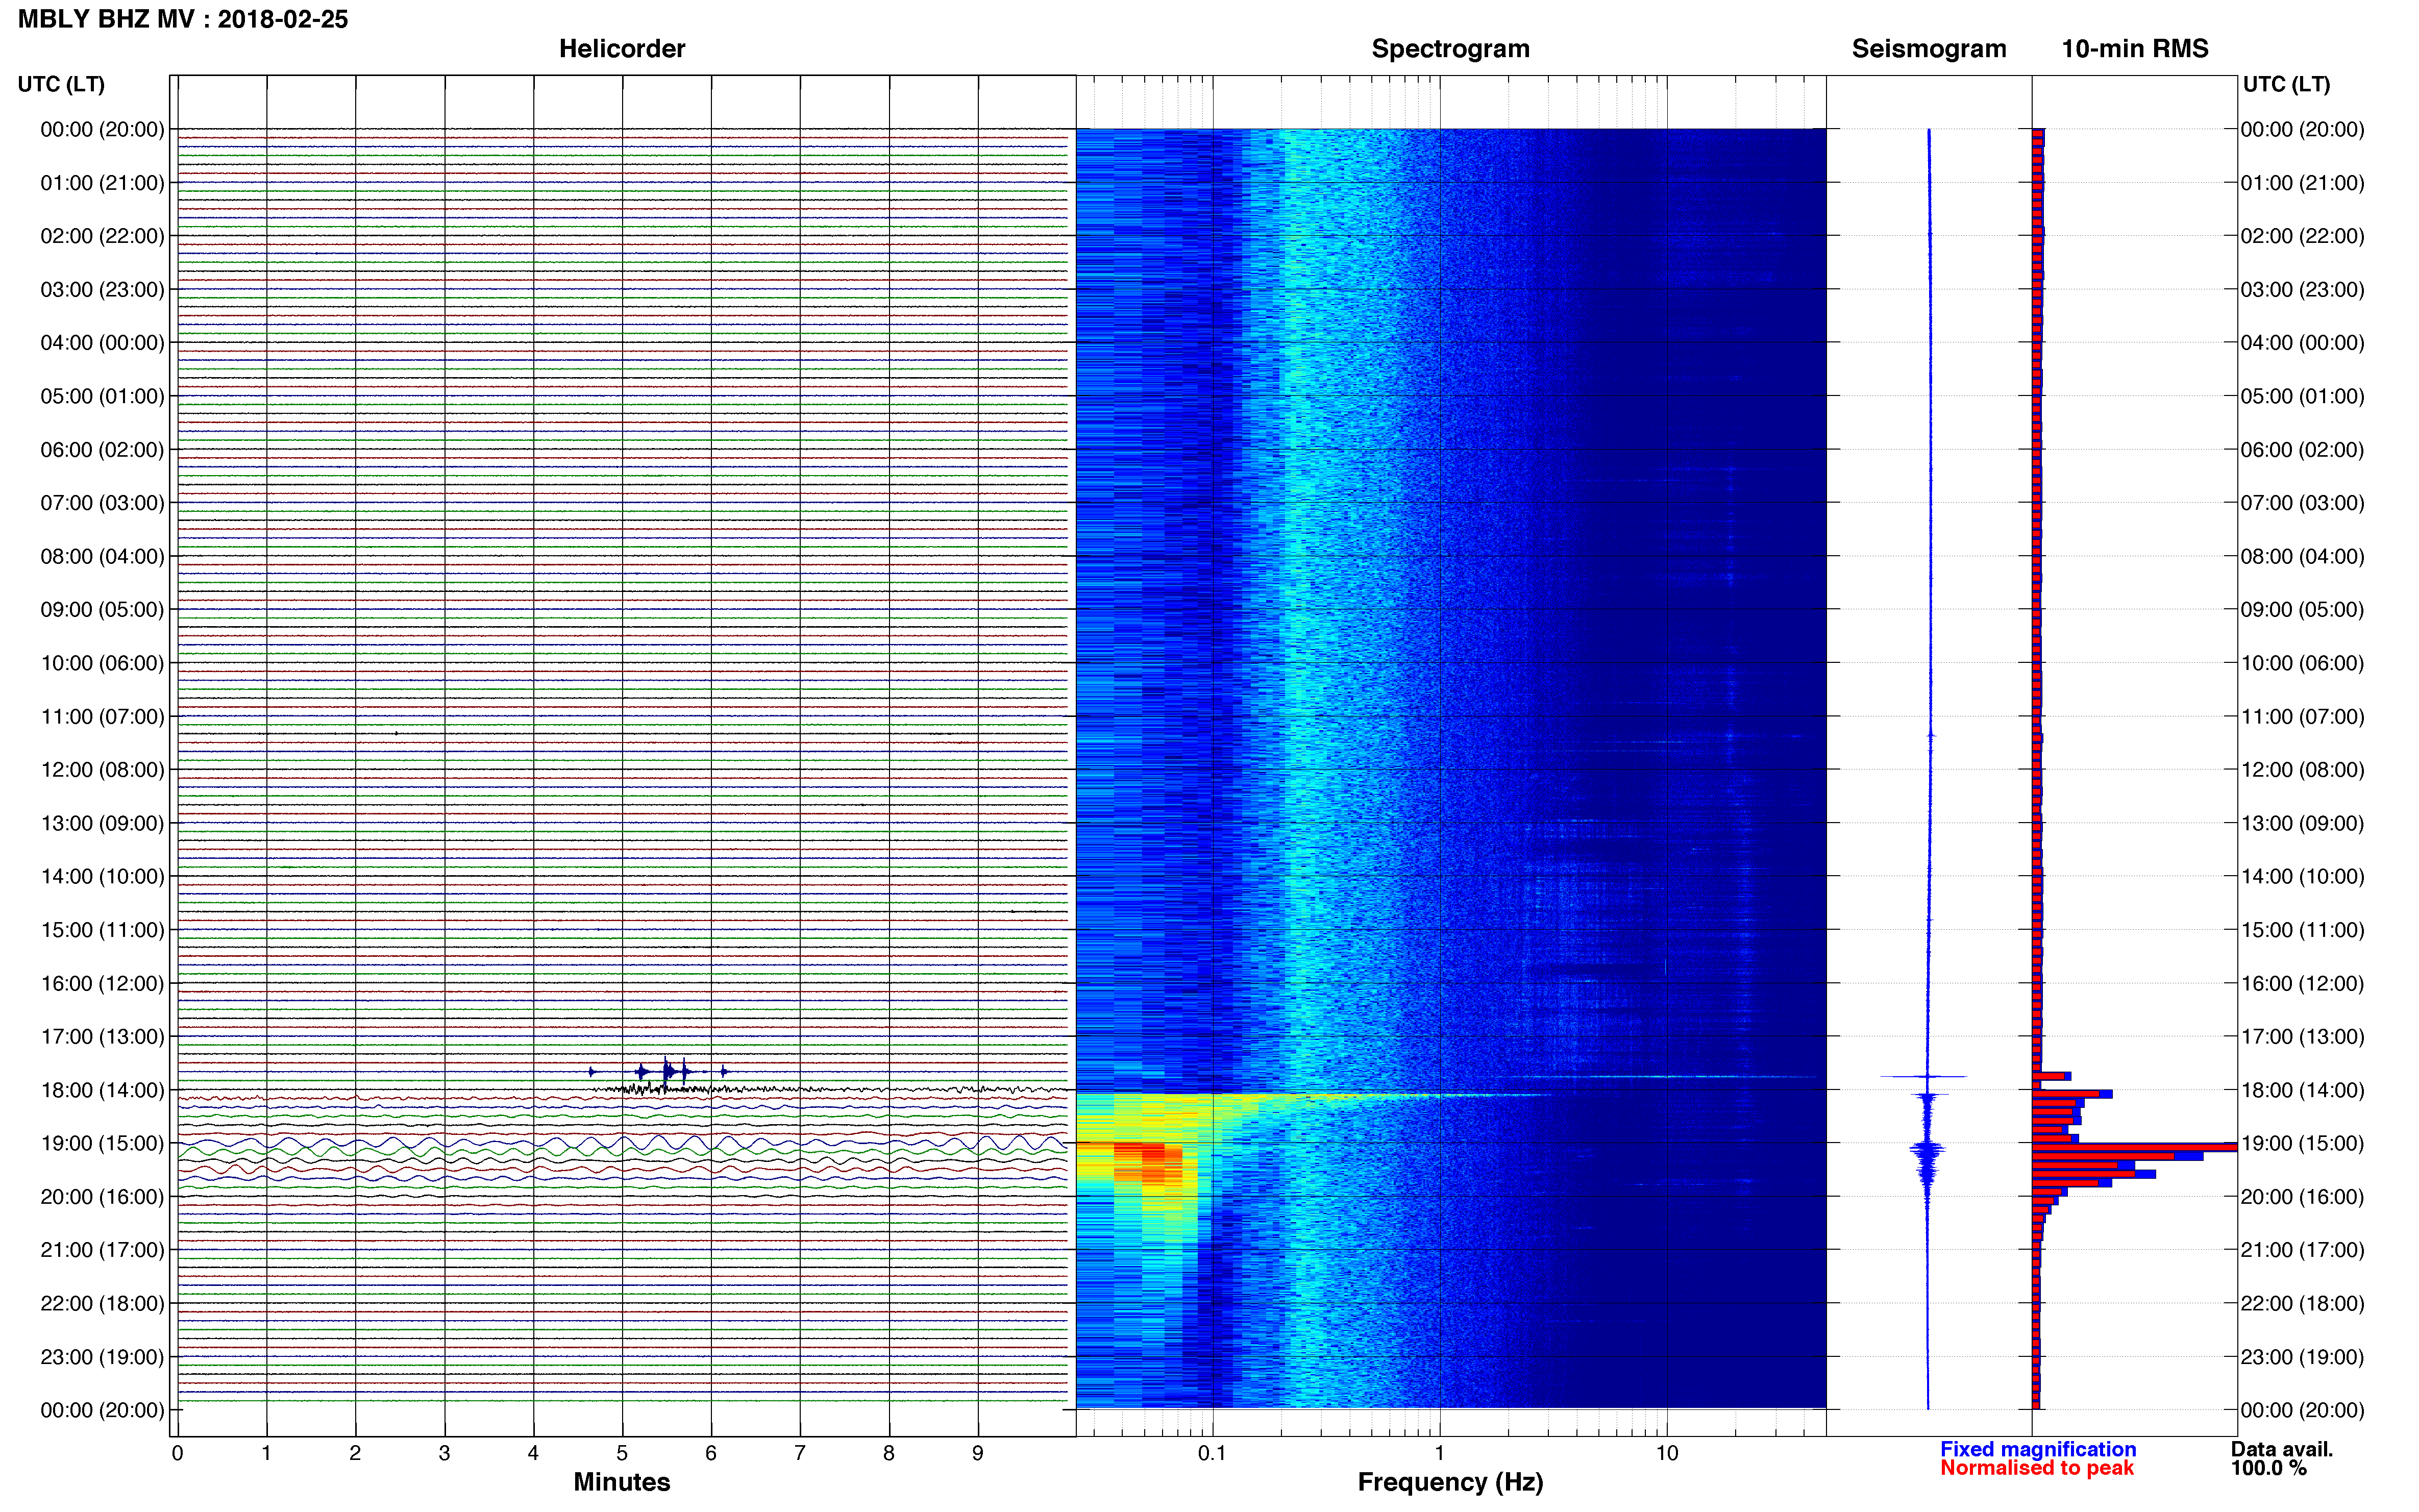
Task: Click the title 'MBLY BHZ MV : 2018-02-25'
Action: 183,19
